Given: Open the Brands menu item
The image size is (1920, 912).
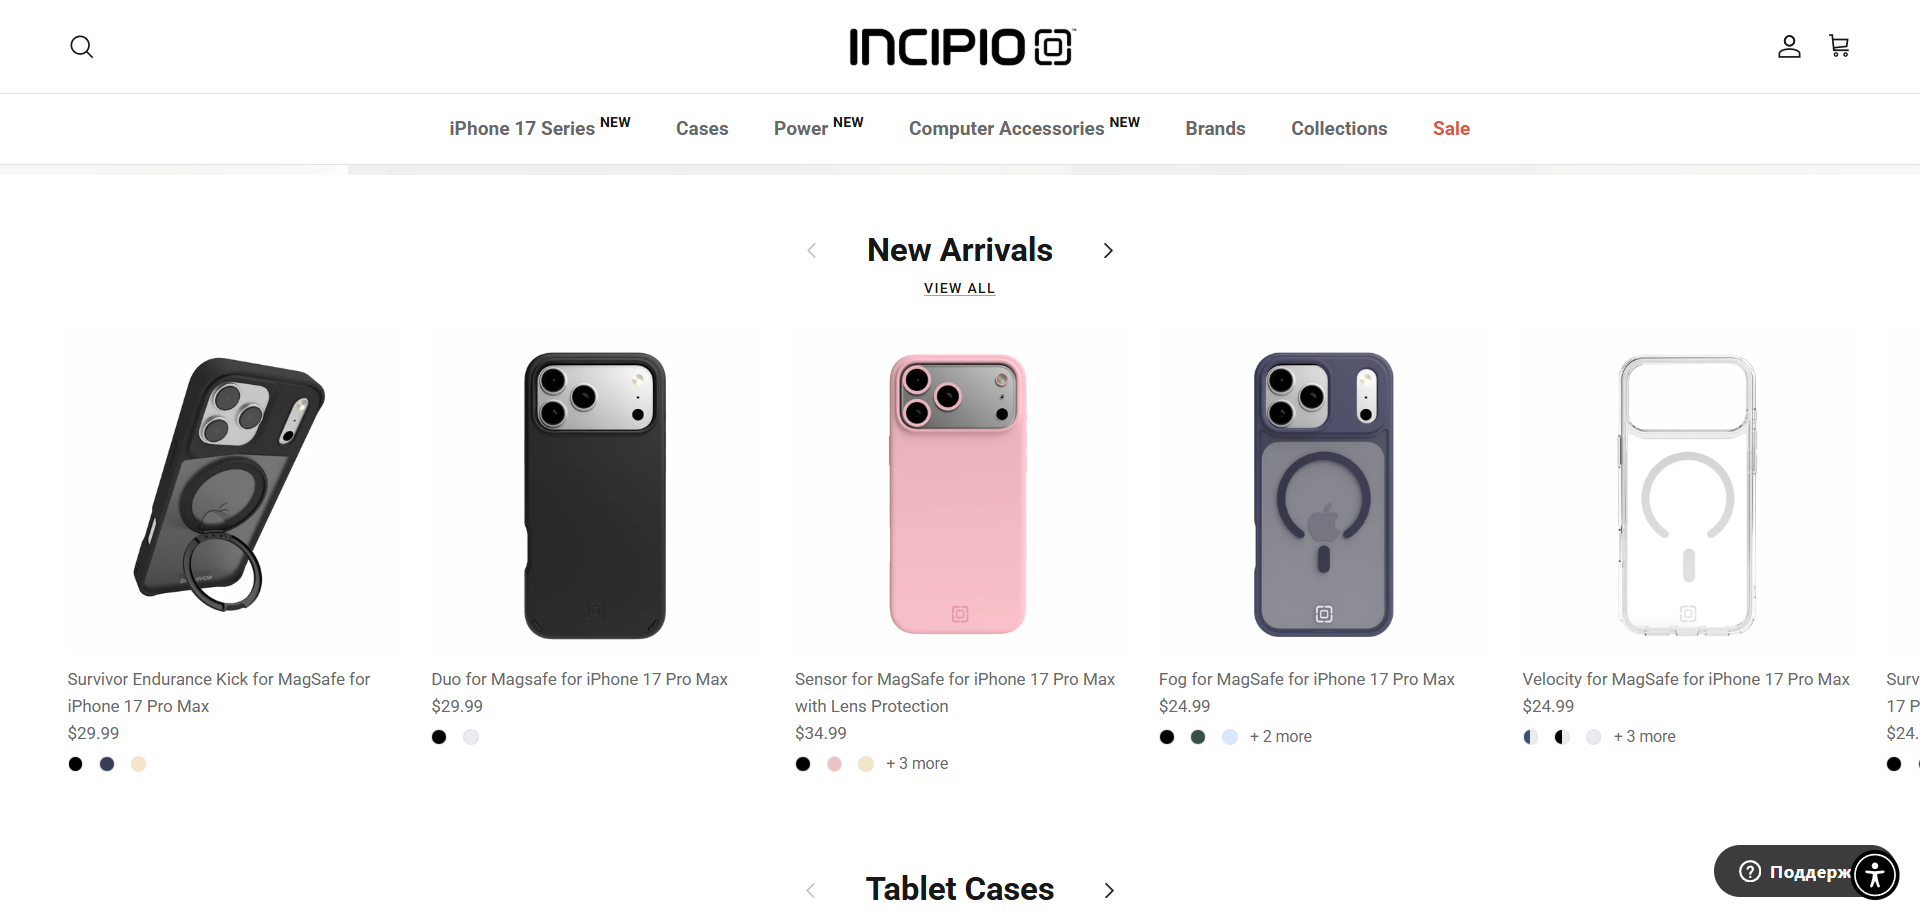Looking at the screenshot, I should pos(1215,128).
